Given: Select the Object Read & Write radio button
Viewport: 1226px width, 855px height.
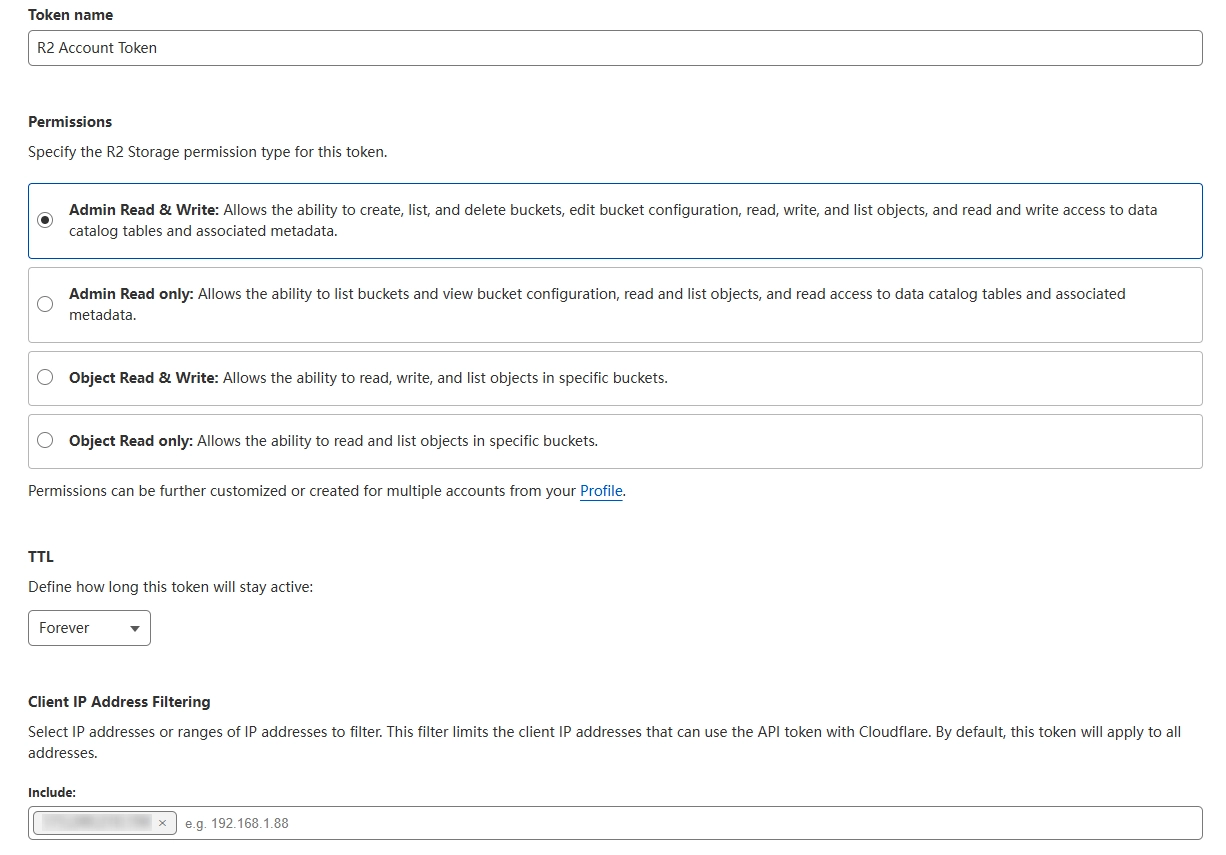Looking at the screenshot, I should (45, 378).
